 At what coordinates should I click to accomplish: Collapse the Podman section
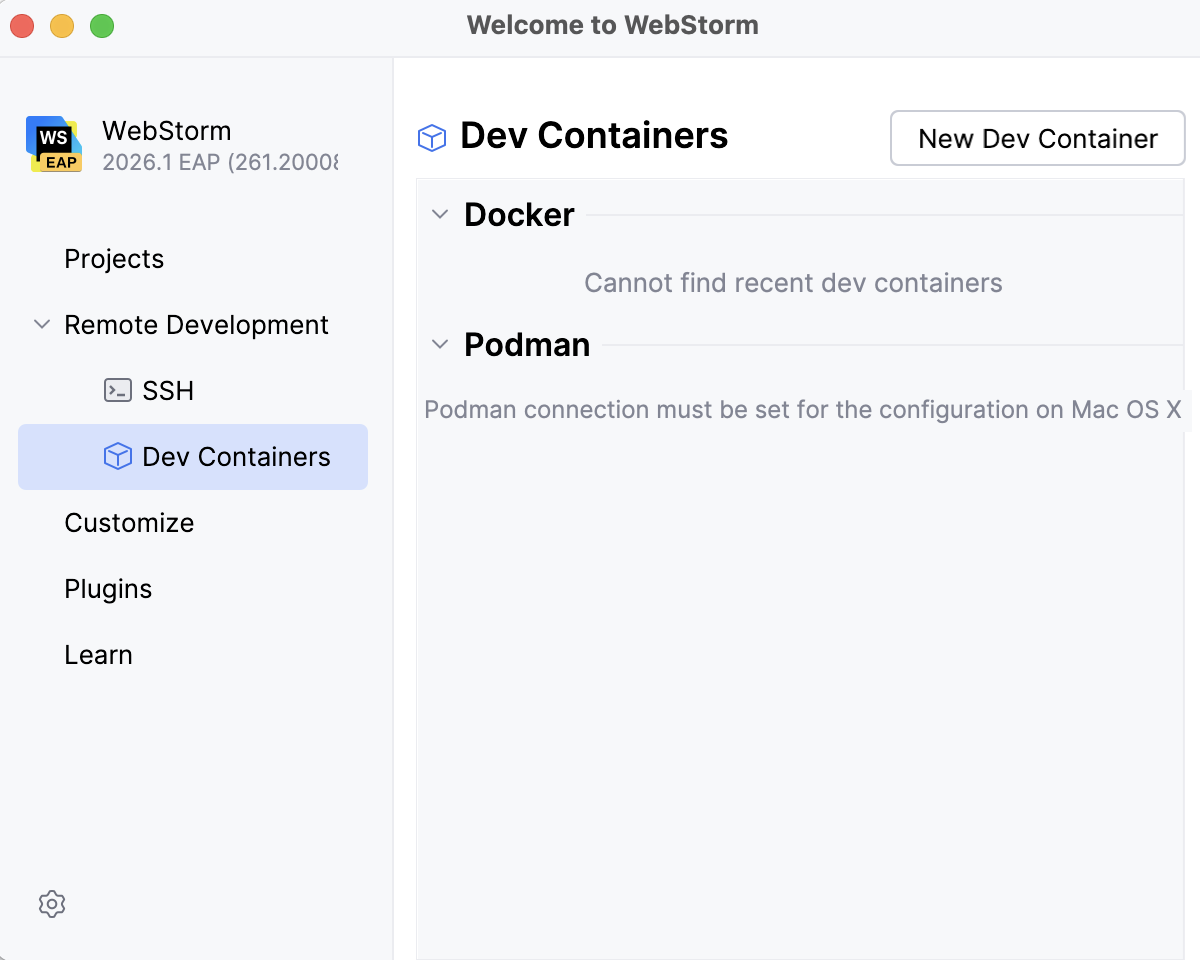(438, 344)
